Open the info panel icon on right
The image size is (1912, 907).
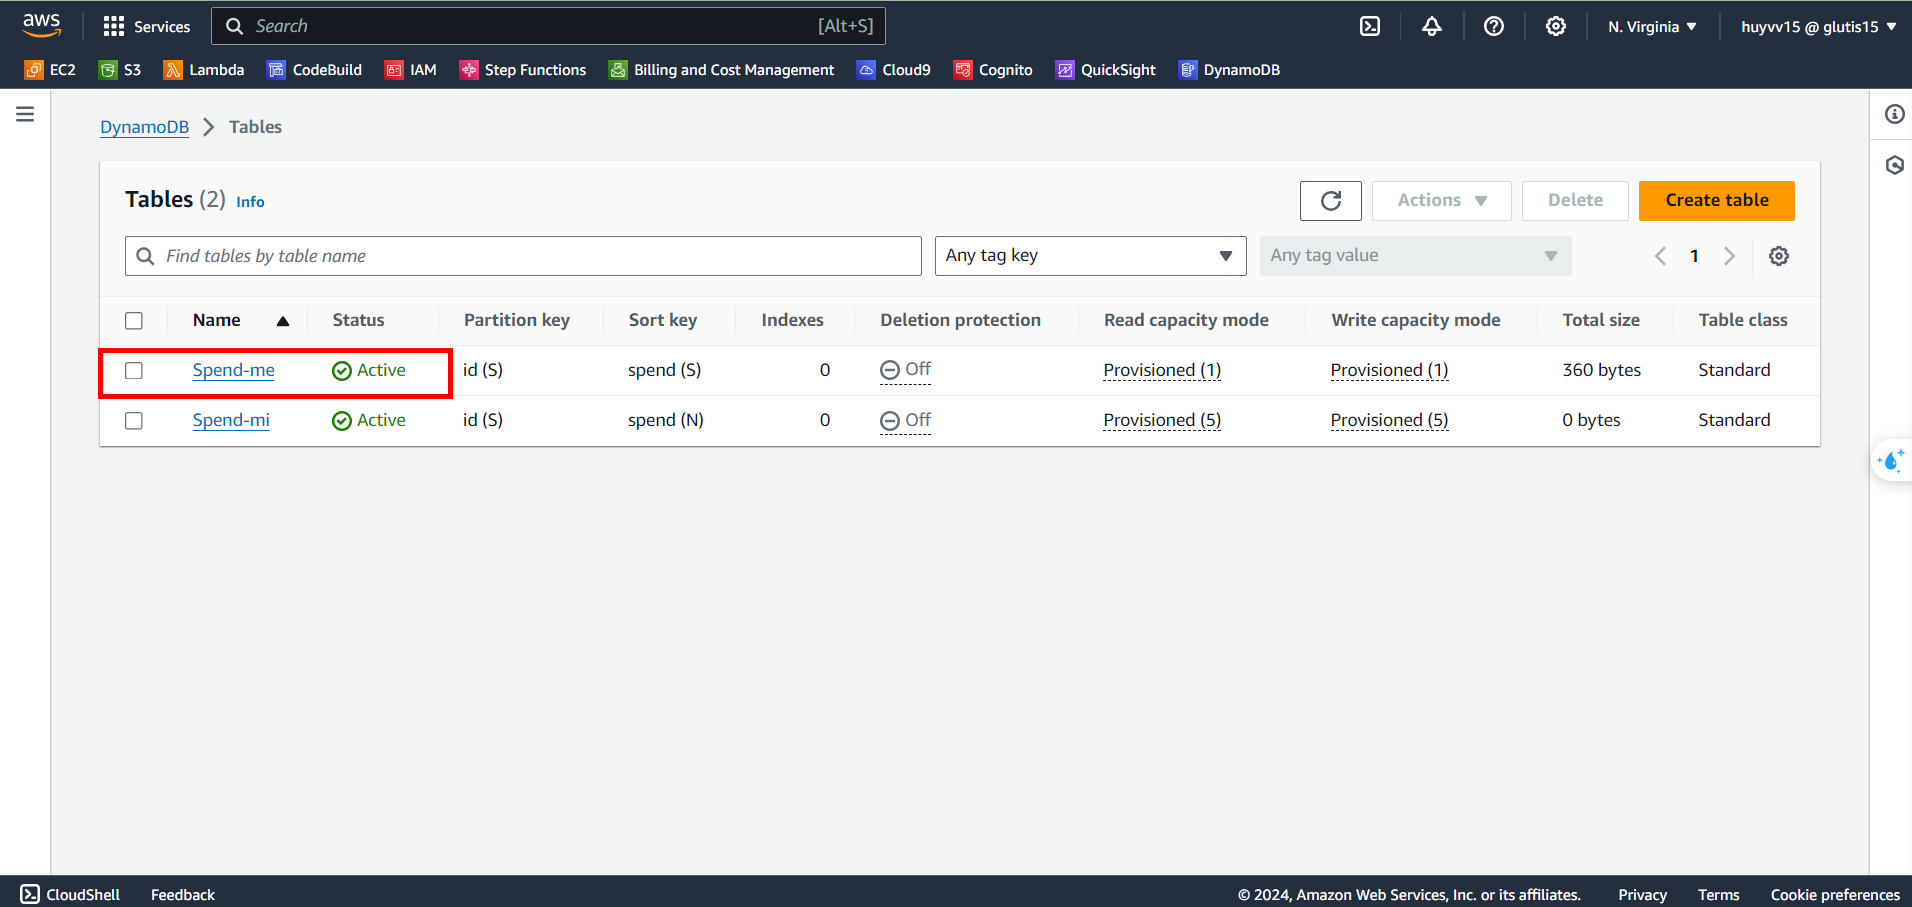(x=1895, y=114)
